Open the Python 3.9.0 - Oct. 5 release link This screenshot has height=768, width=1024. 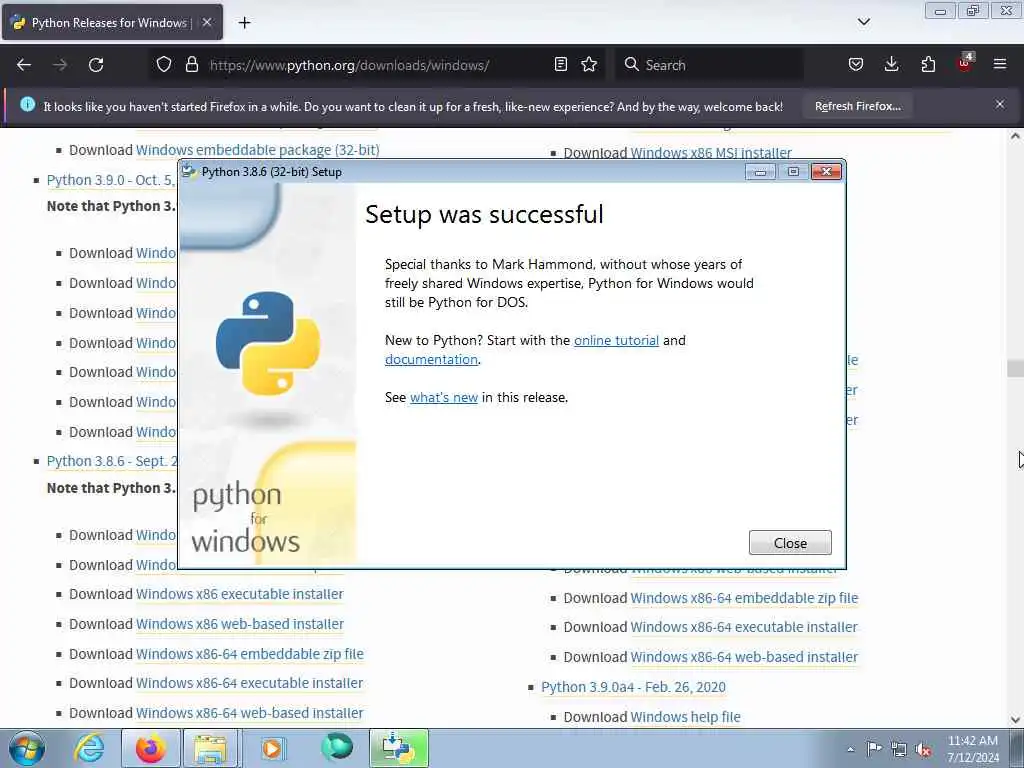[x=111, y=180]
